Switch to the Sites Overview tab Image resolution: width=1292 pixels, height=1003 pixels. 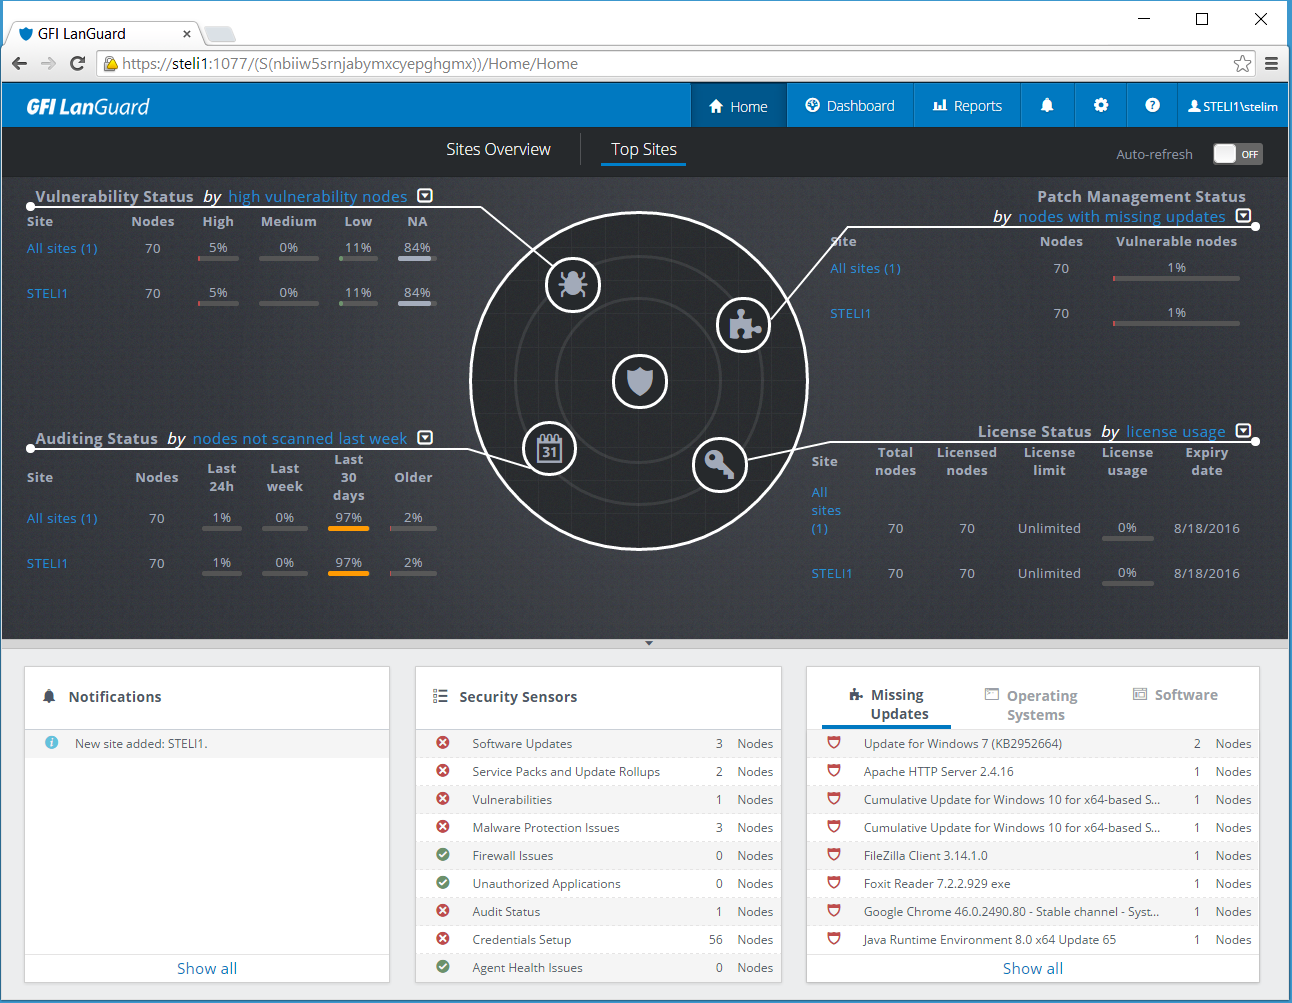pos(498,148)
